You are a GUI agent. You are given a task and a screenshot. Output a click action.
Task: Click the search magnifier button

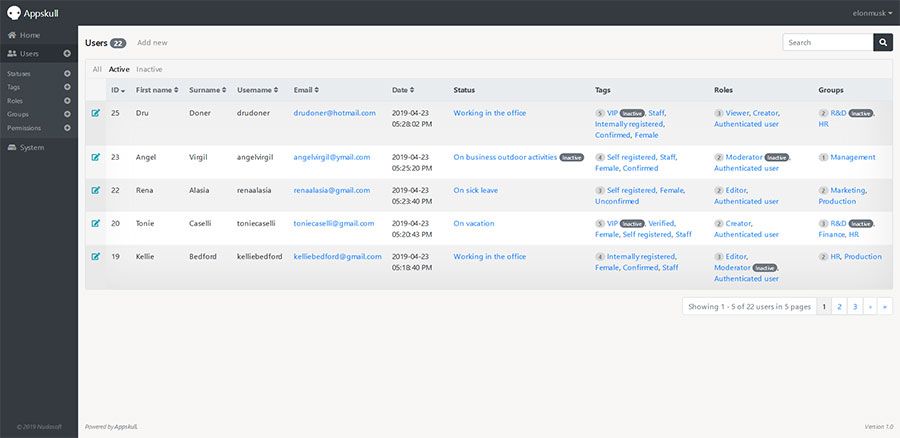pos(883,42)
